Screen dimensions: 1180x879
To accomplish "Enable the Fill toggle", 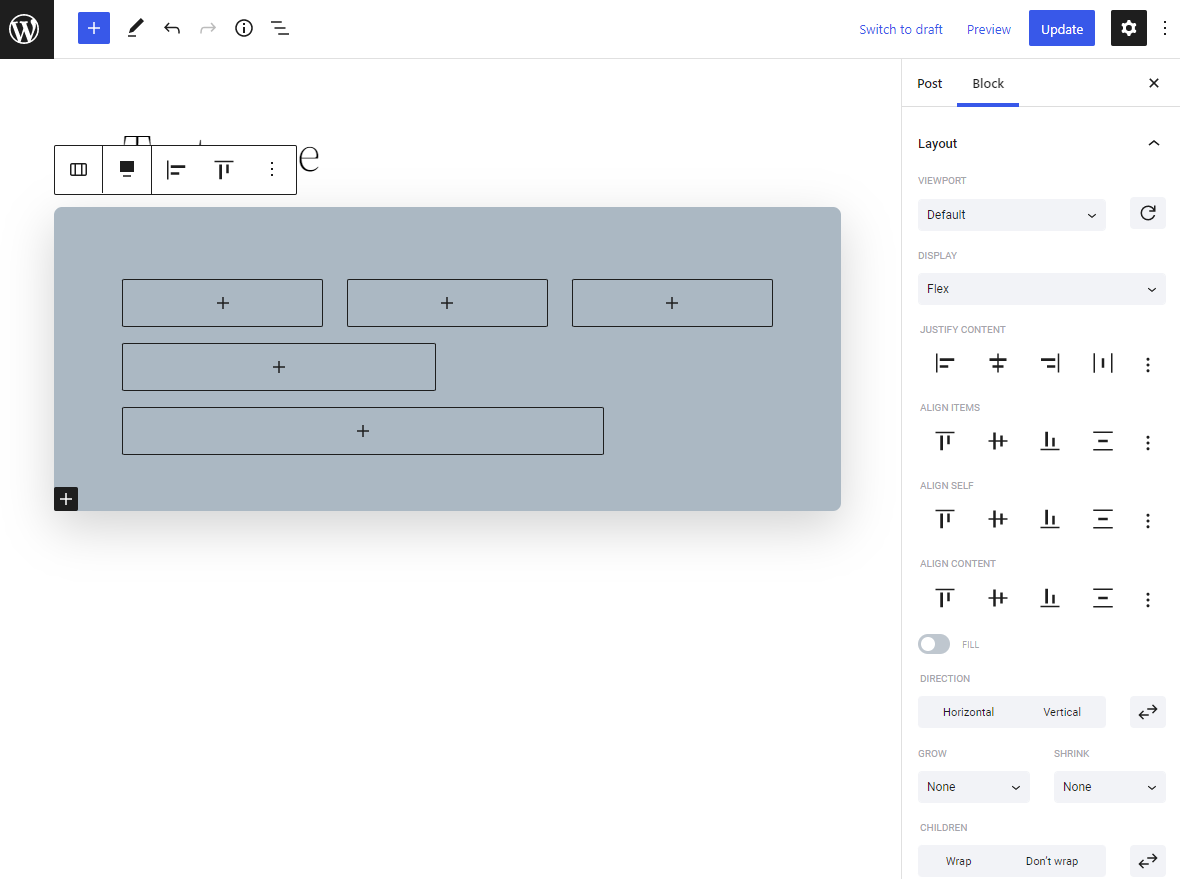I will [934, 644].
